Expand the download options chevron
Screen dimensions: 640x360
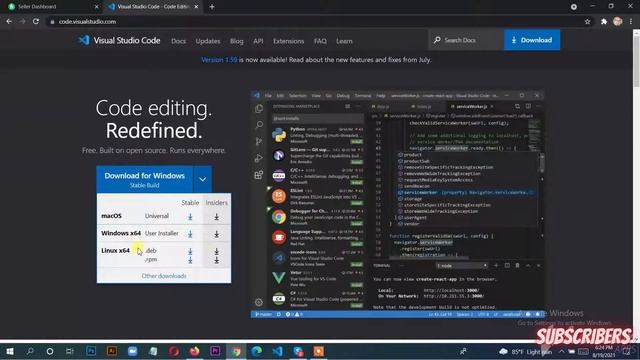coord(202,179)
